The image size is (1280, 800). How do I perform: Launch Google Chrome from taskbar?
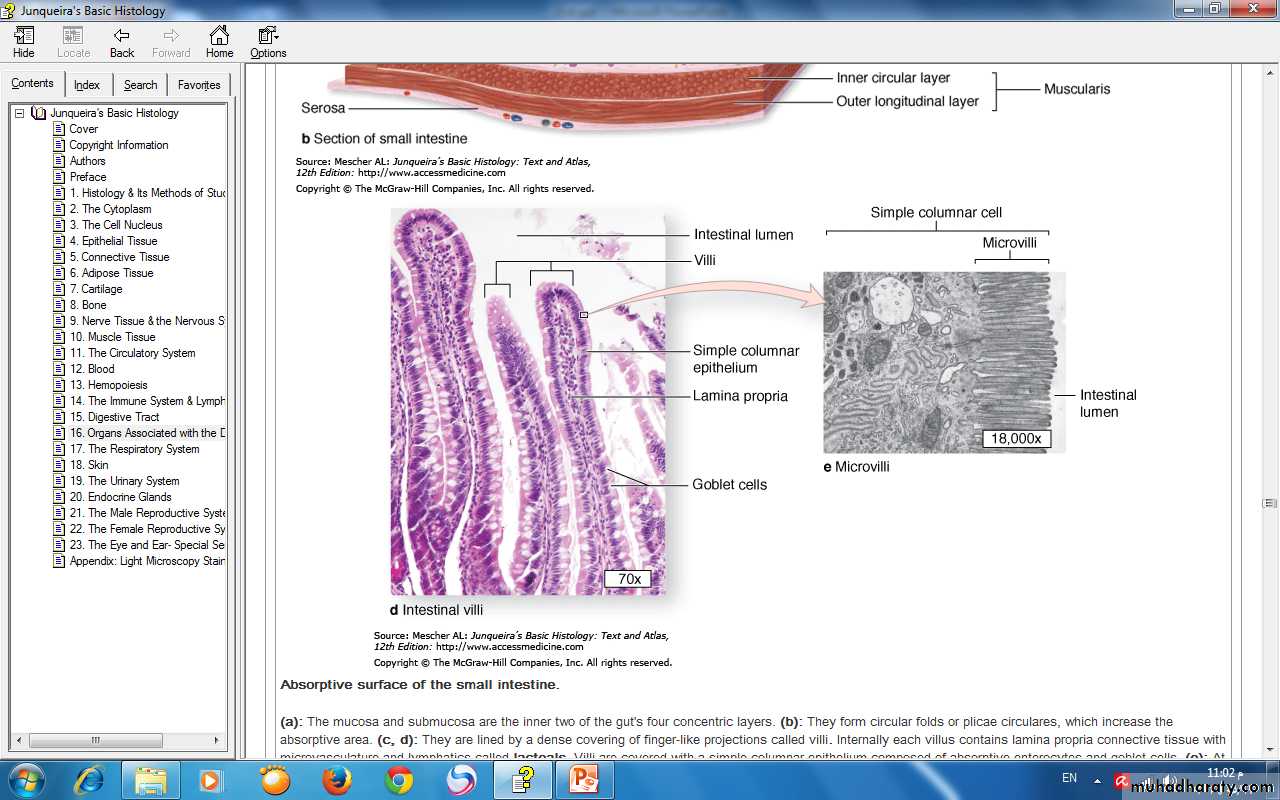pyautogui.click(x=399, y=780)
